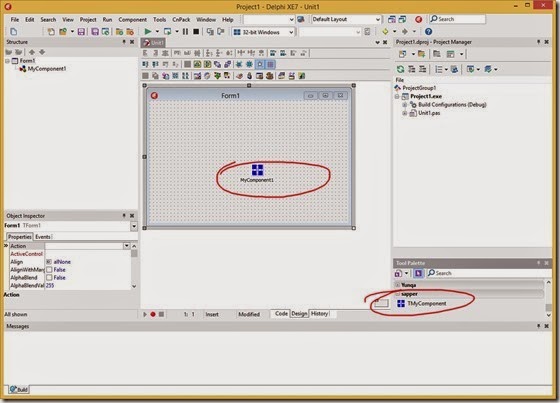Open the Tools menu
Image resolution: width=560 pixels, height=403 pixels.
click(x=159, y=19)
